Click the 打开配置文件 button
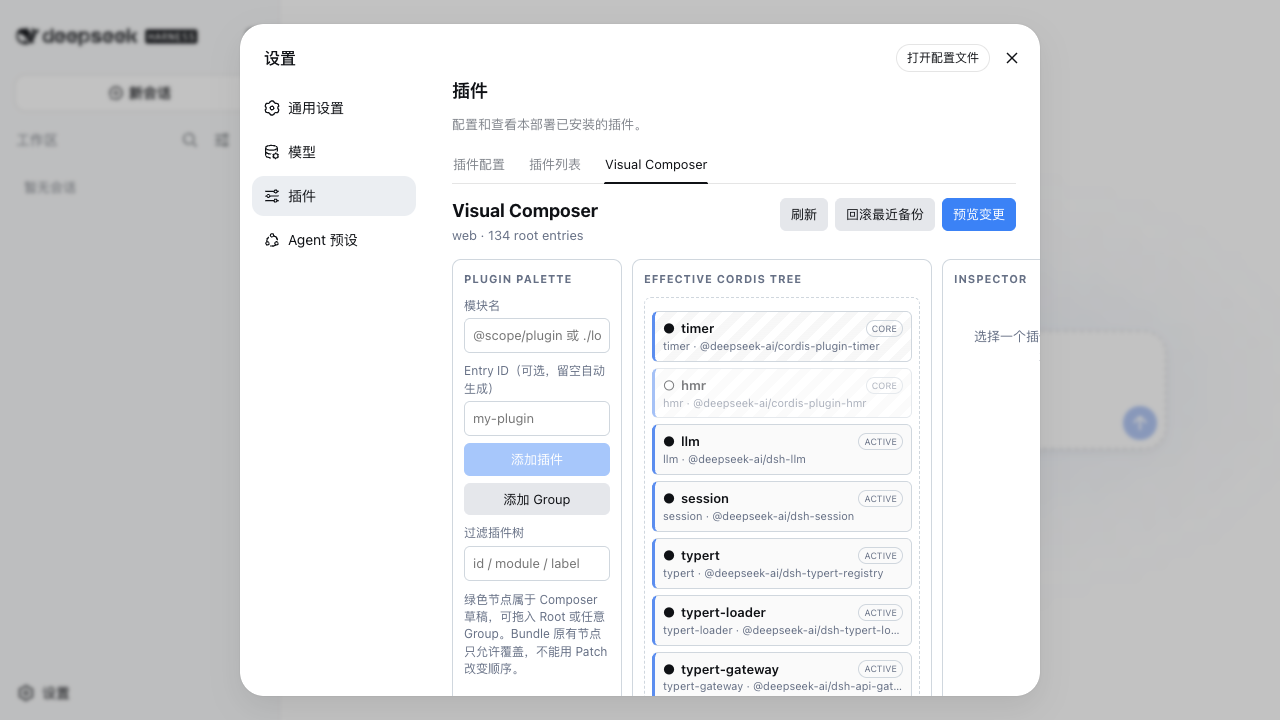This screenshot has width=1280, height=720. coord(943,58)
